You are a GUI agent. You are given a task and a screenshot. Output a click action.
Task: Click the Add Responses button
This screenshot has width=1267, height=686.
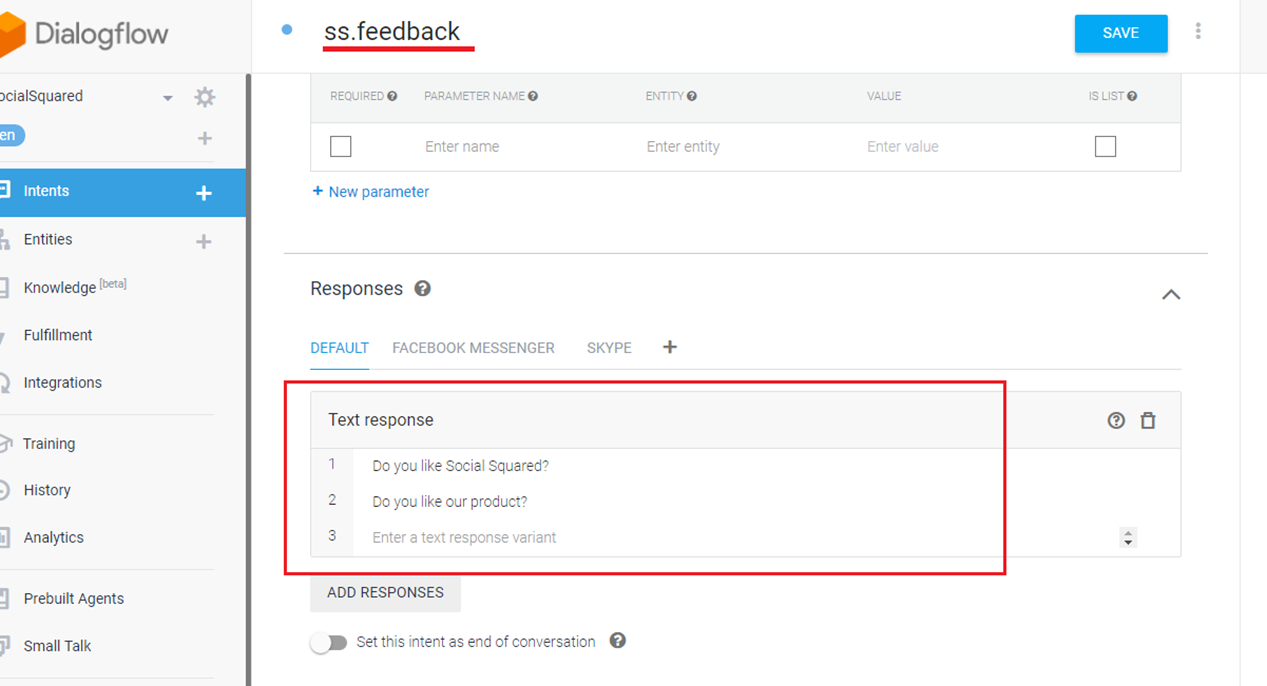(385, 593)
